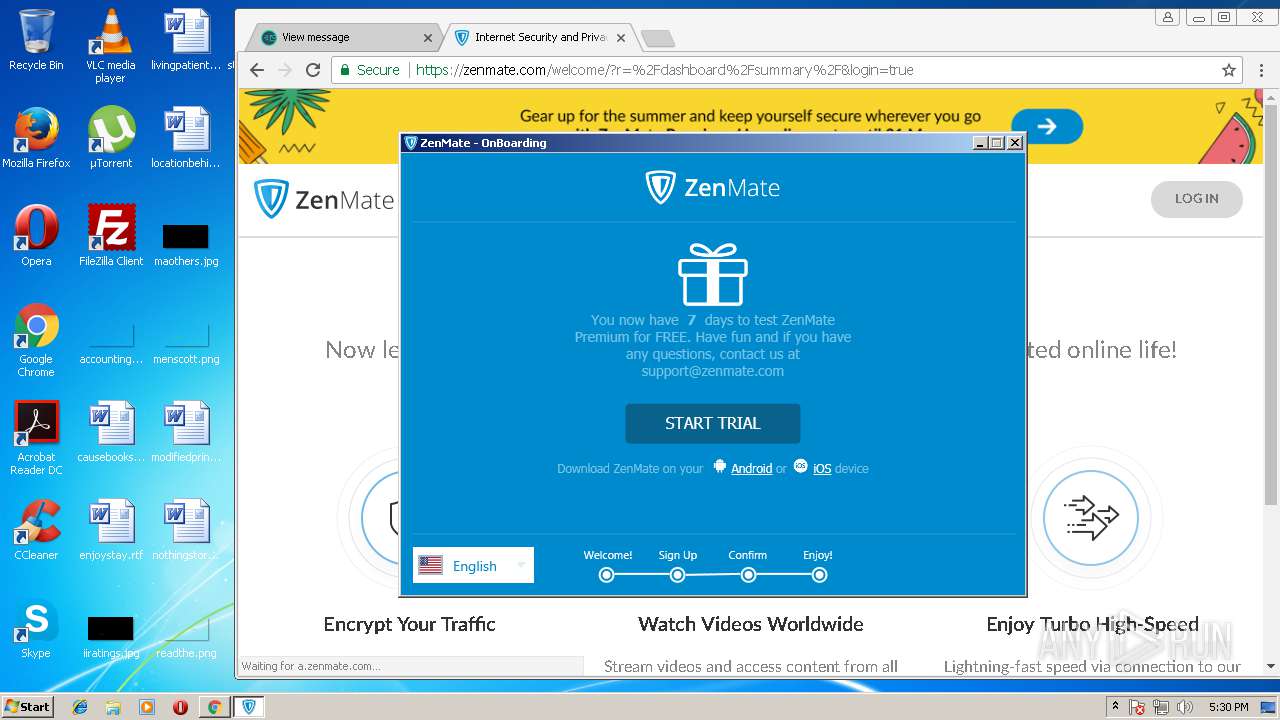This screenshot has width=1280, height=720.
Task: Click the Turbo High-Speed arrows icon
Action: pos(1090,517)
